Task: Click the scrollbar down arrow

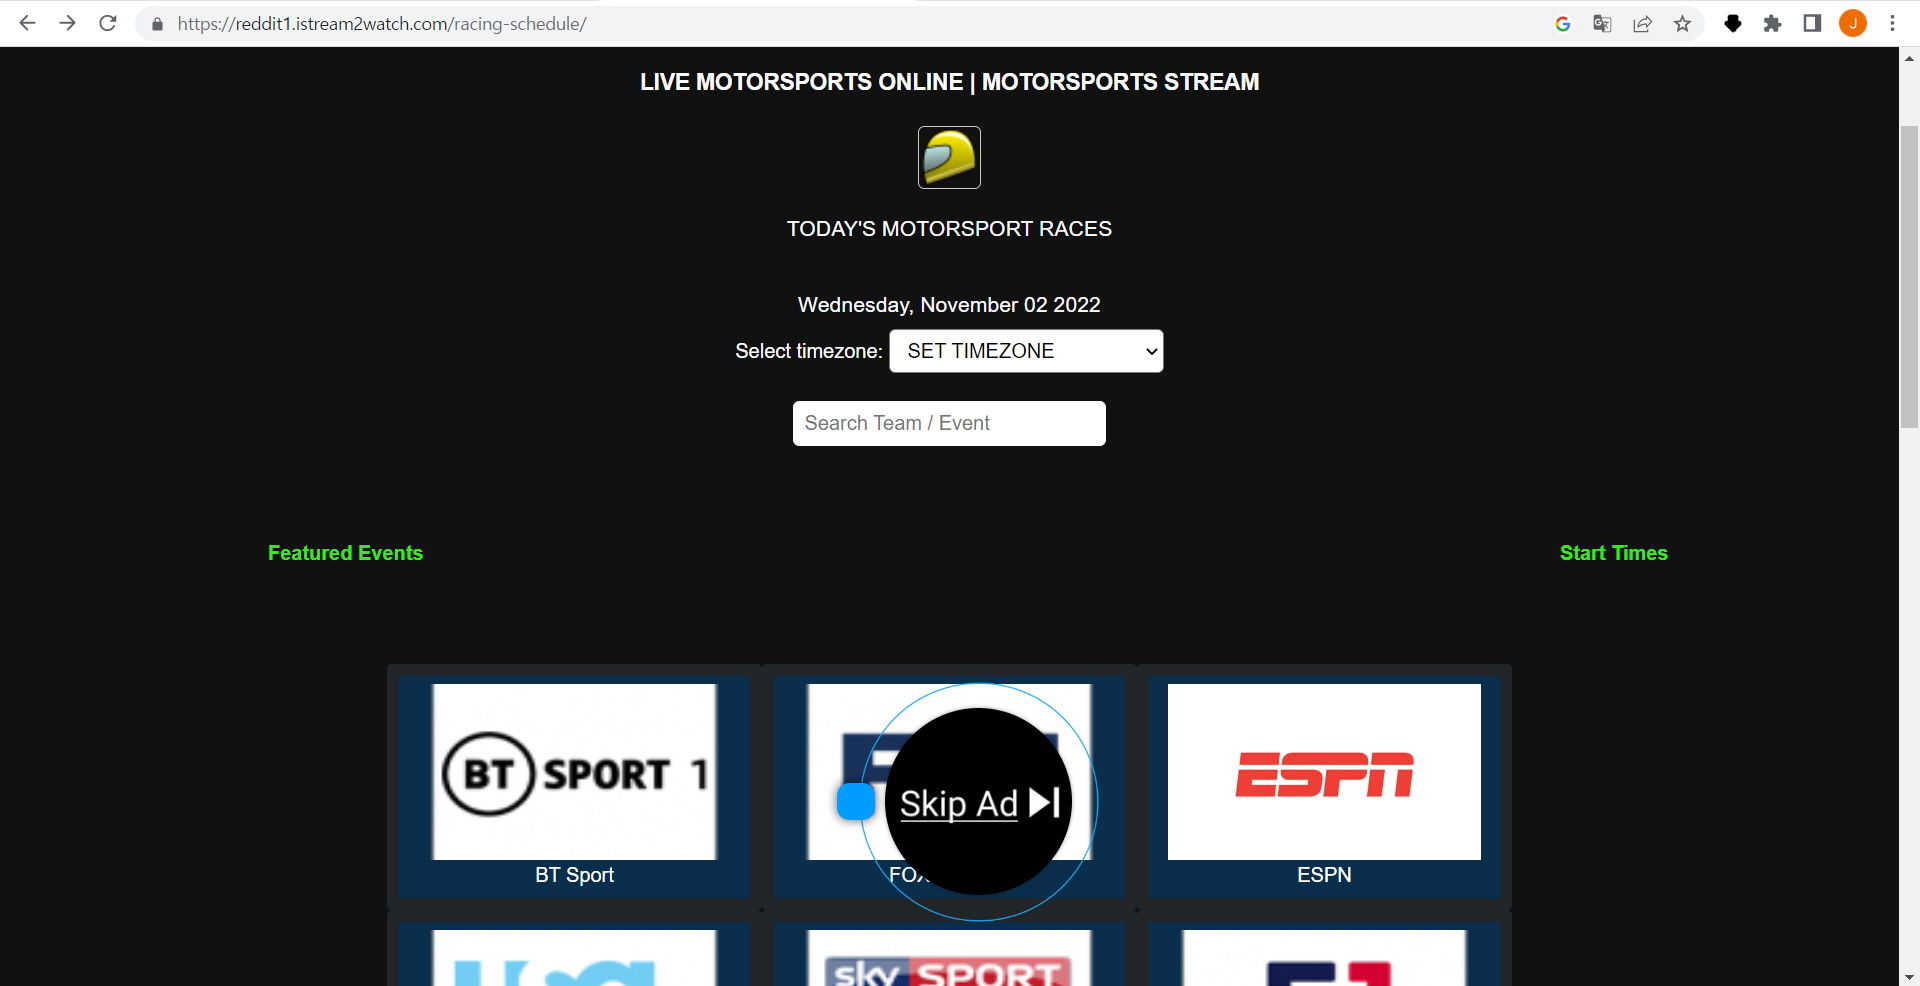Action: click(1909, 976)
